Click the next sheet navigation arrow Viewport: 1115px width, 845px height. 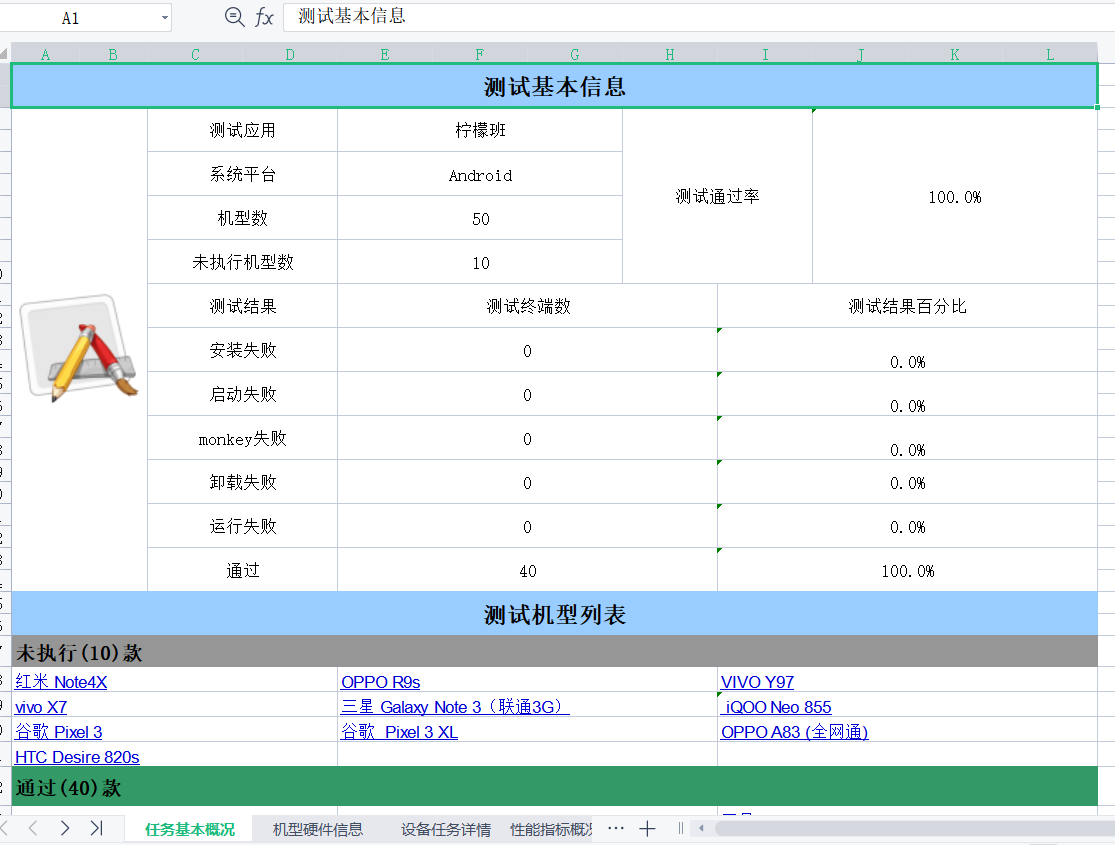tap(64, 828)
